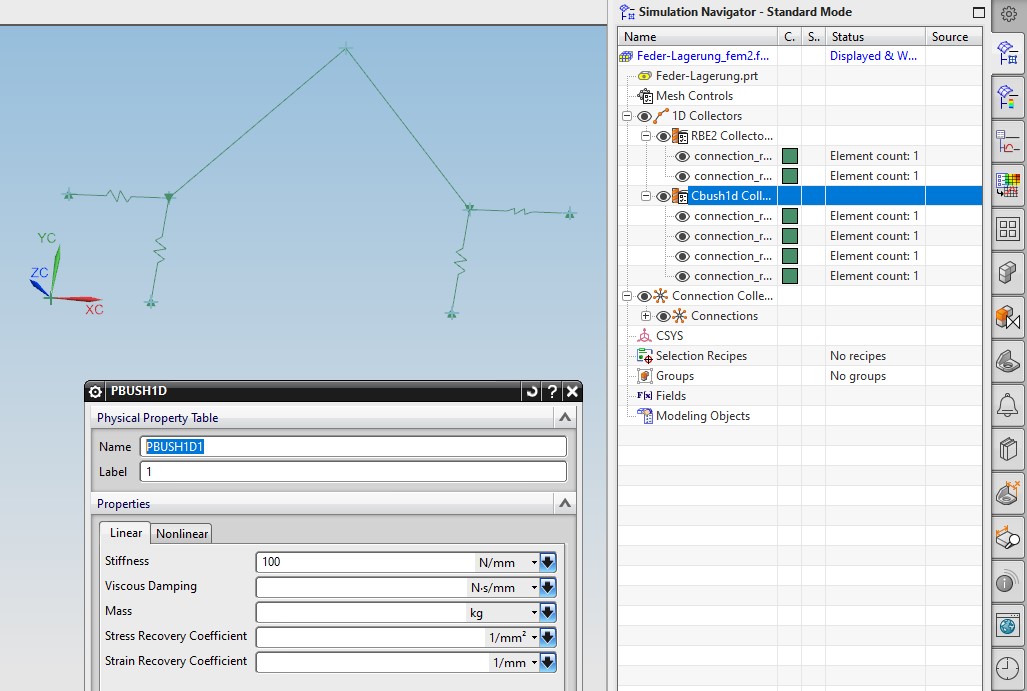Open the books library icon
The image size is (1027, 691).
point(1008,449)
